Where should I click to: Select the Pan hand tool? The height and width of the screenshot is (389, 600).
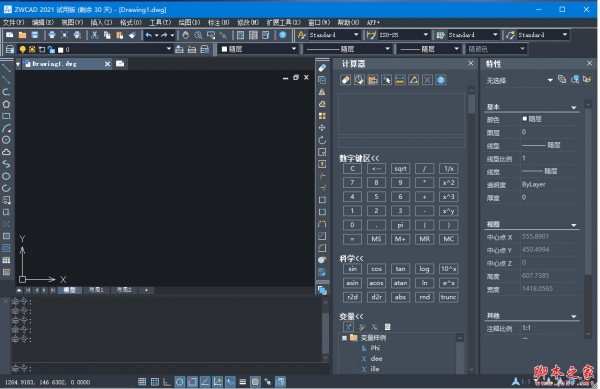pyautogui.click(x=186, y=35)
